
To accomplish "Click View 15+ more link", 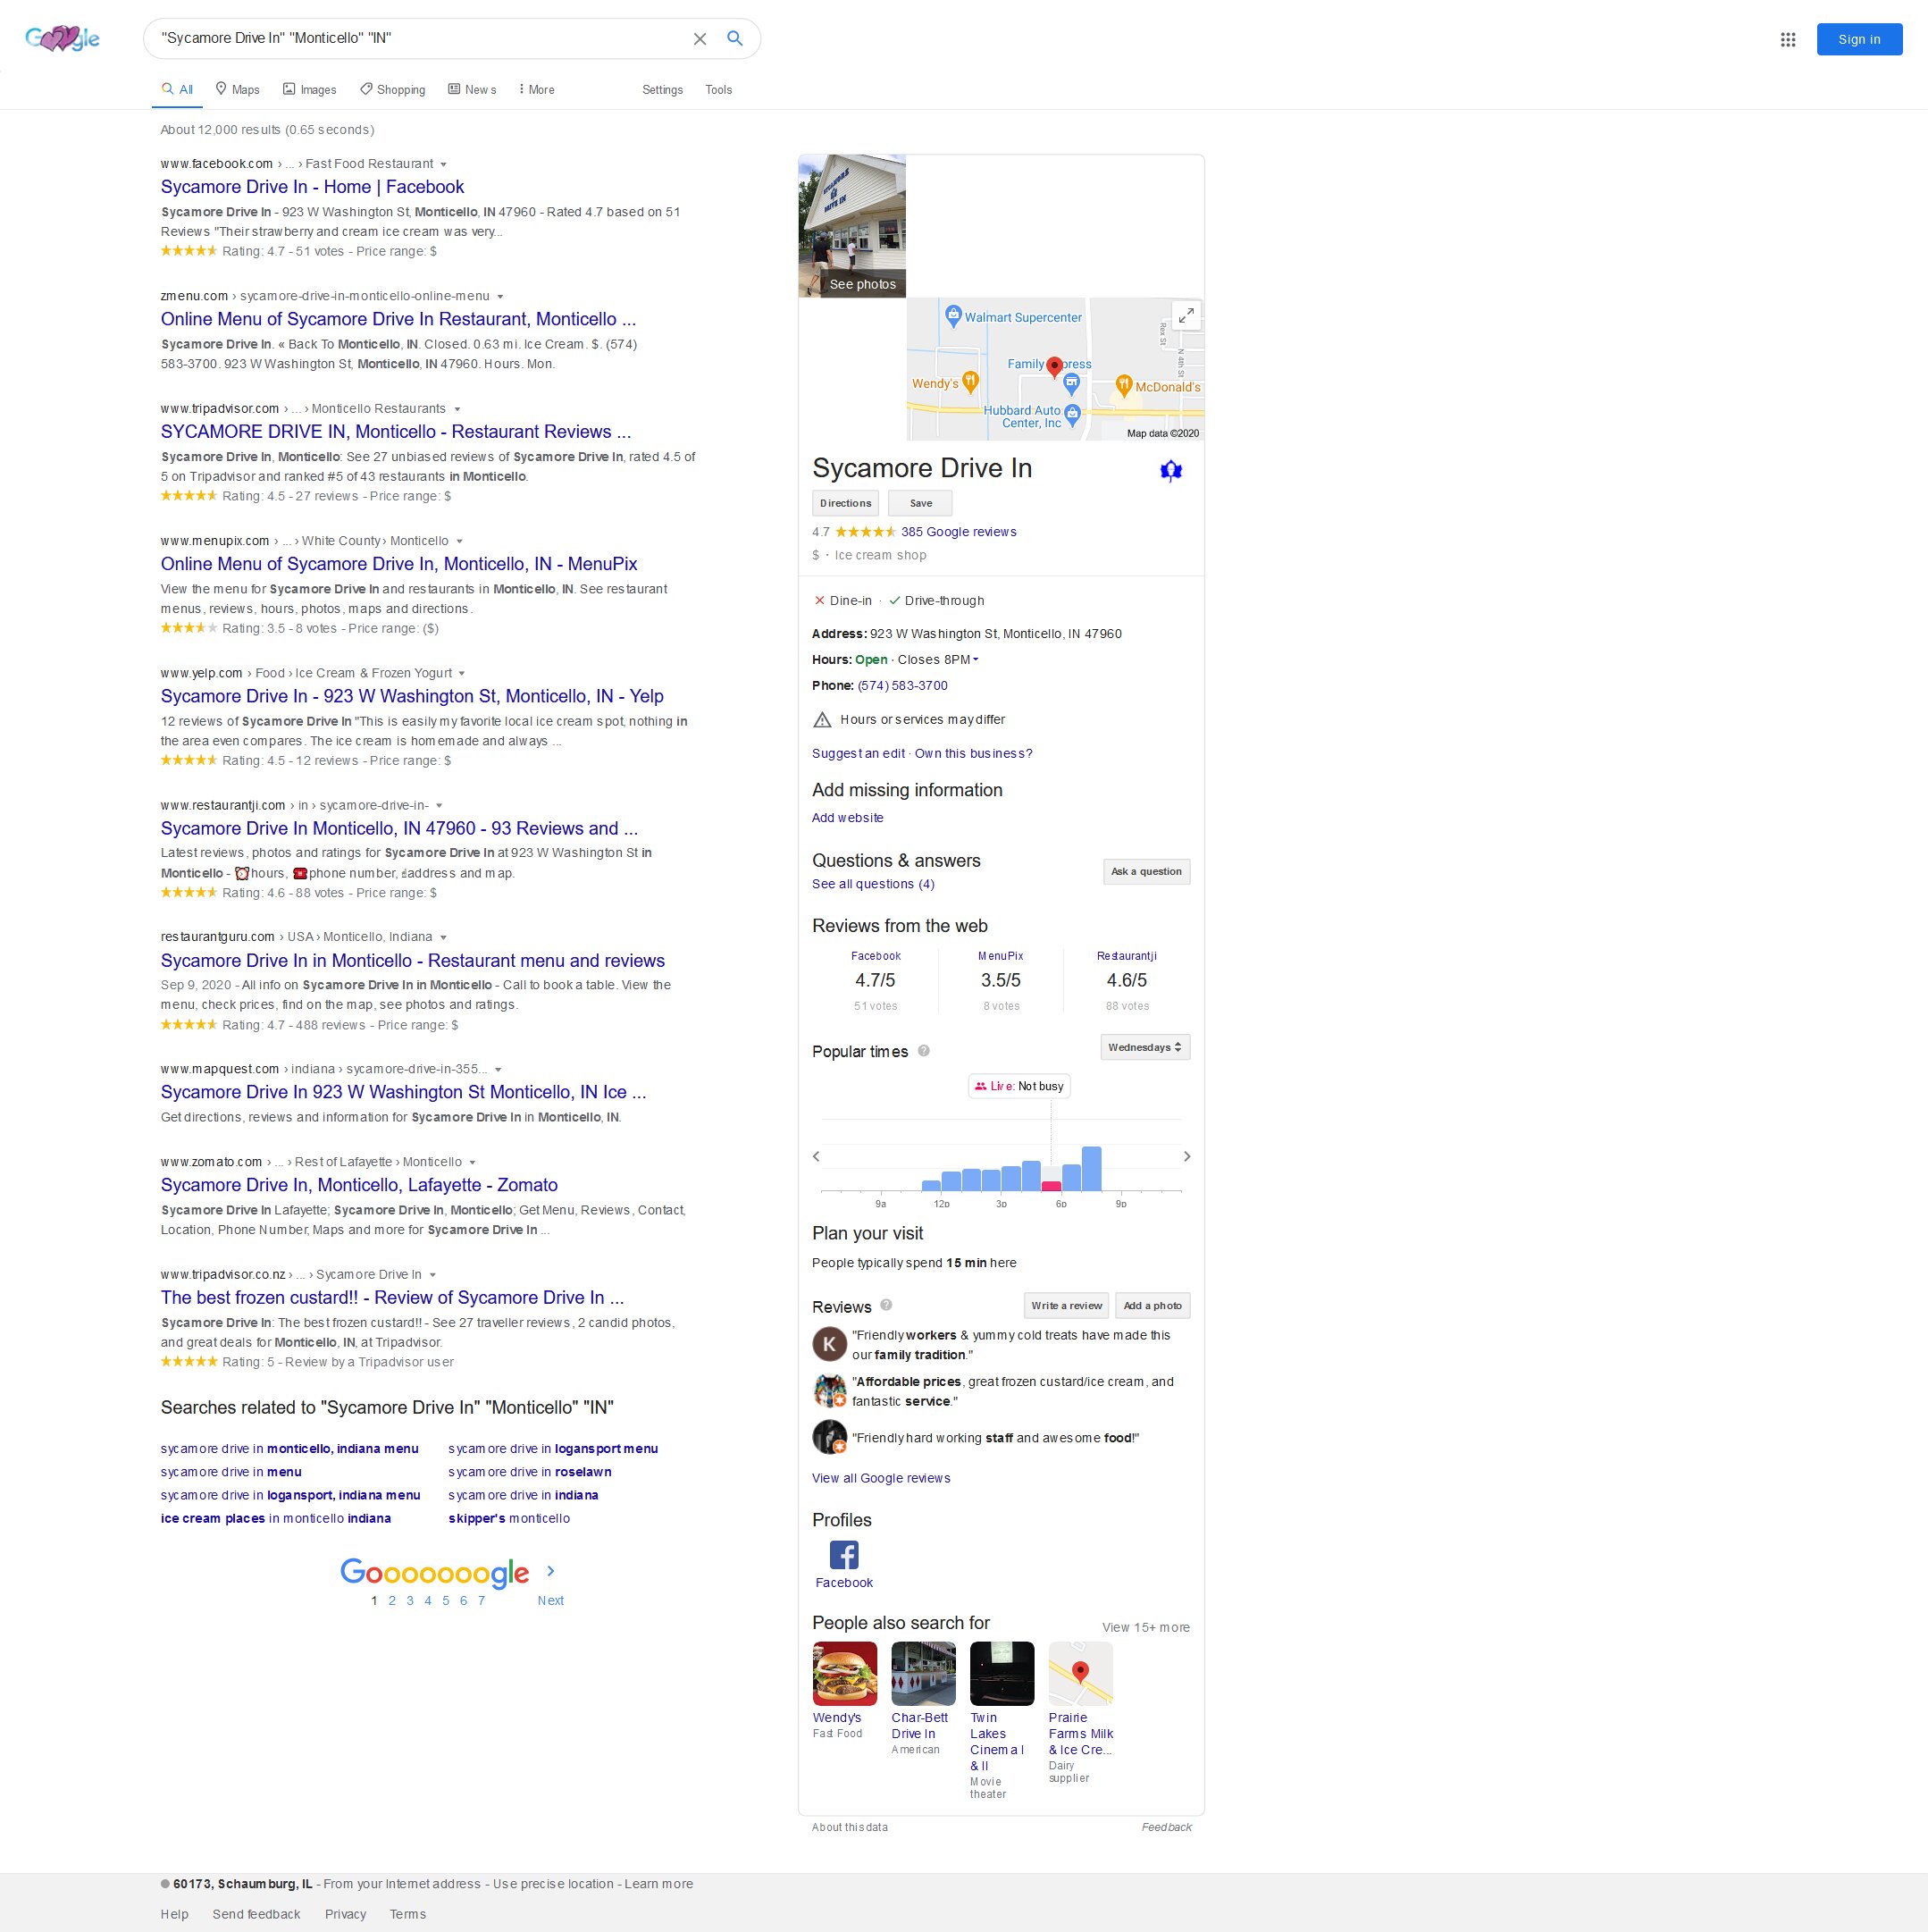I will [1146, 1627].
